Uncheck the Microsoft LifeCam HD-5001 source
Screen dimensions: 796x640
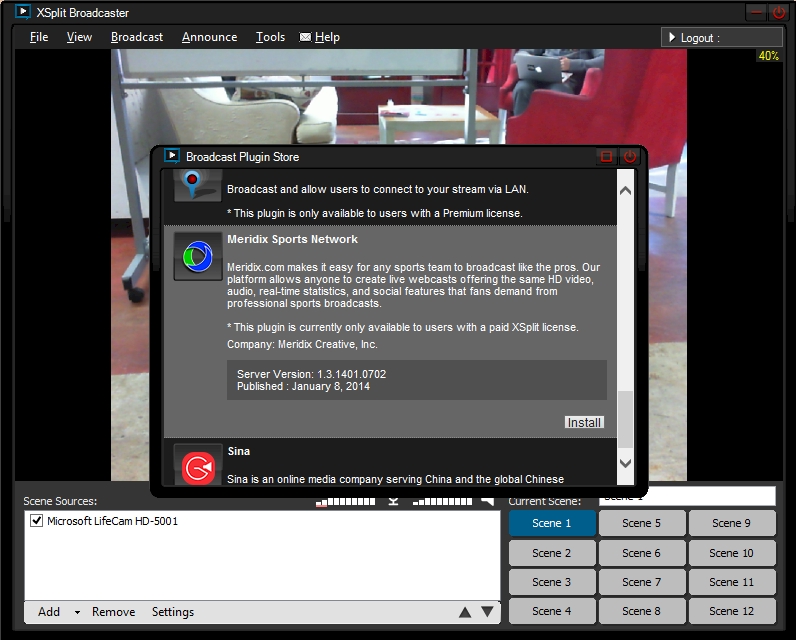pyautogui.click(x=37, y=521)
